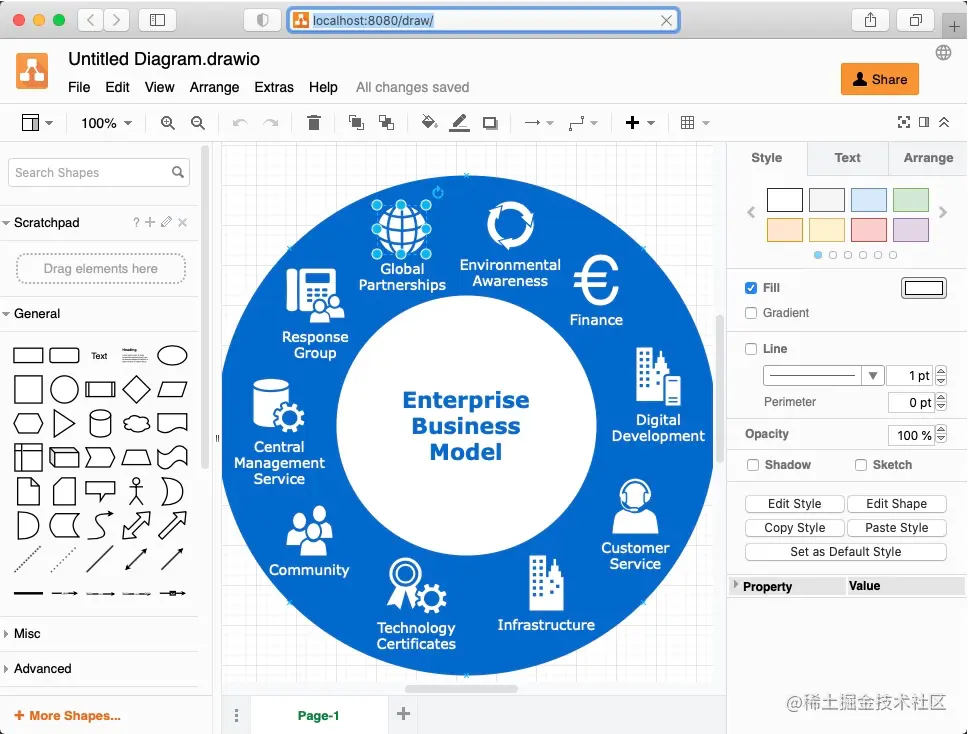Add to Scratchpad with the plus icon
Viewport: 968px width, 734px height.
(150, 222)
